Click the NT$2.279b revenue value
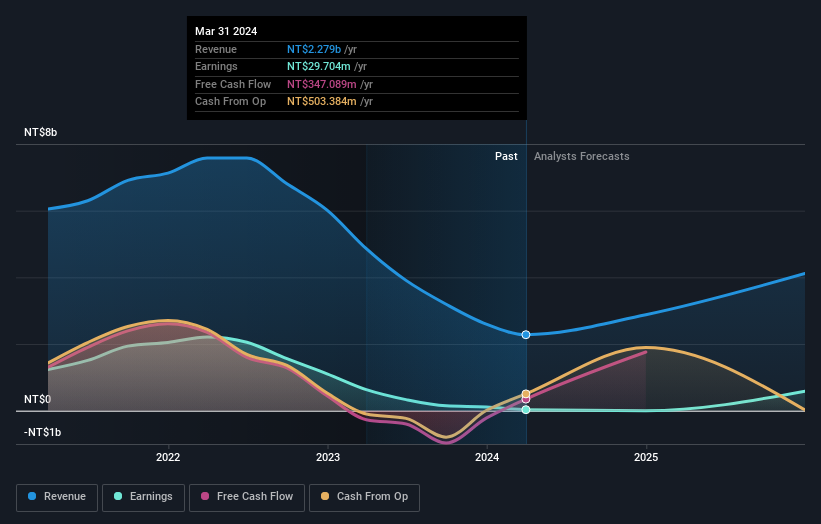 314,49
